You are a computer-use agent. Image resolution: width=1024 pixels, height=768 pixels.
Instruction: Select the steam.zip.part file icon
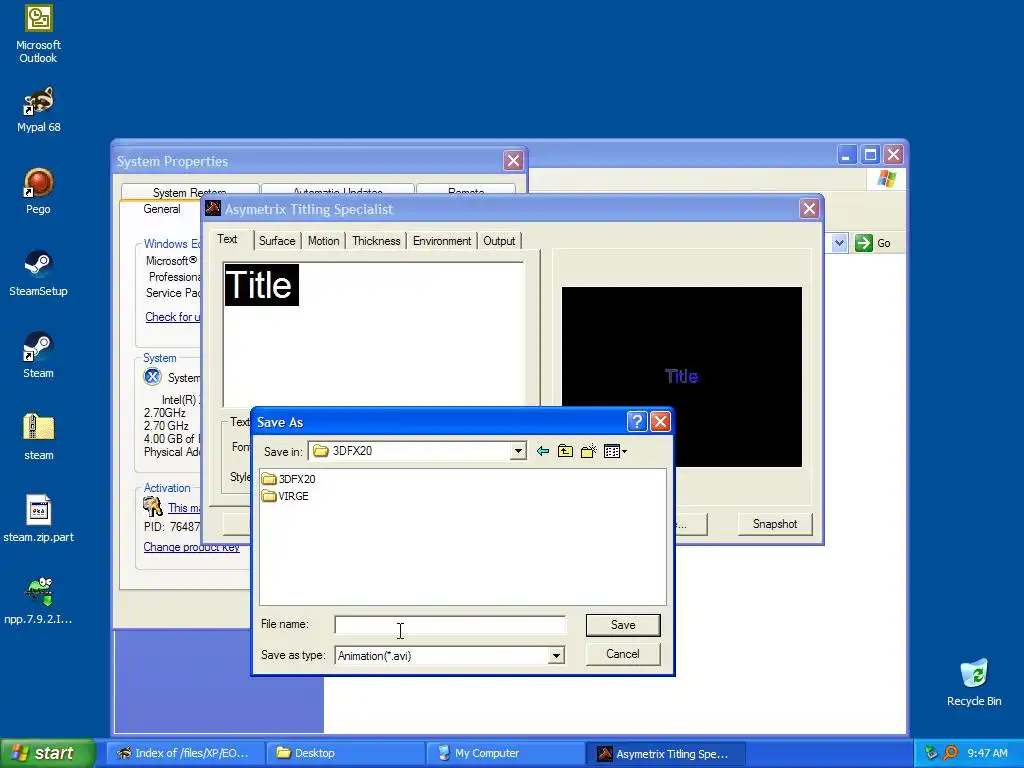tap(39, 519)
